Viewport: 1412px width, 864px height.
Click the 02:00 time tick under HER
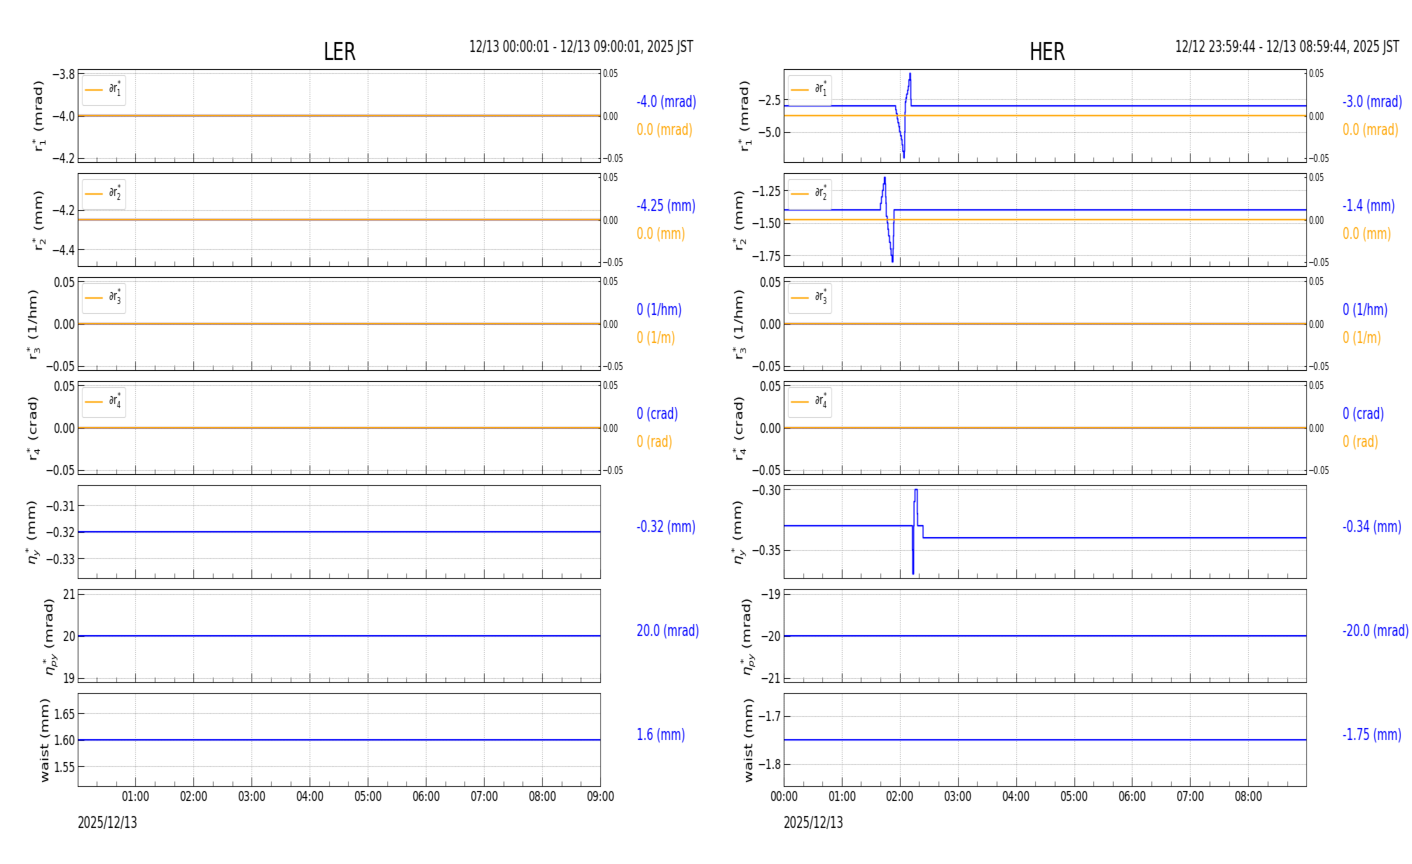point(900,797)
